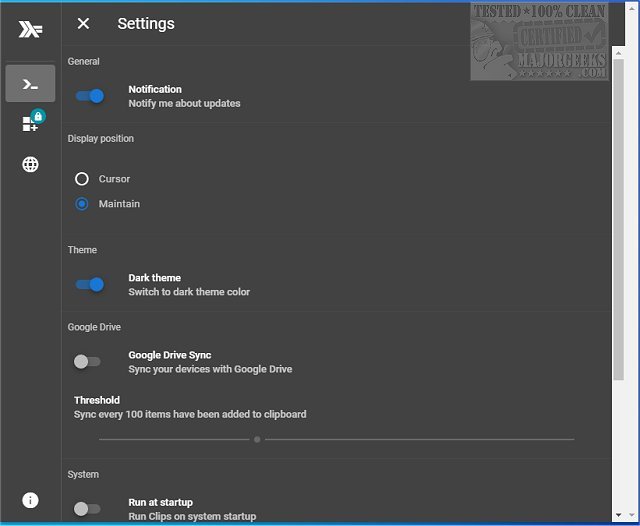640x526 pixels.
Task: Enable the Google Drive Sync switch
Action: (x=88, y=362)
